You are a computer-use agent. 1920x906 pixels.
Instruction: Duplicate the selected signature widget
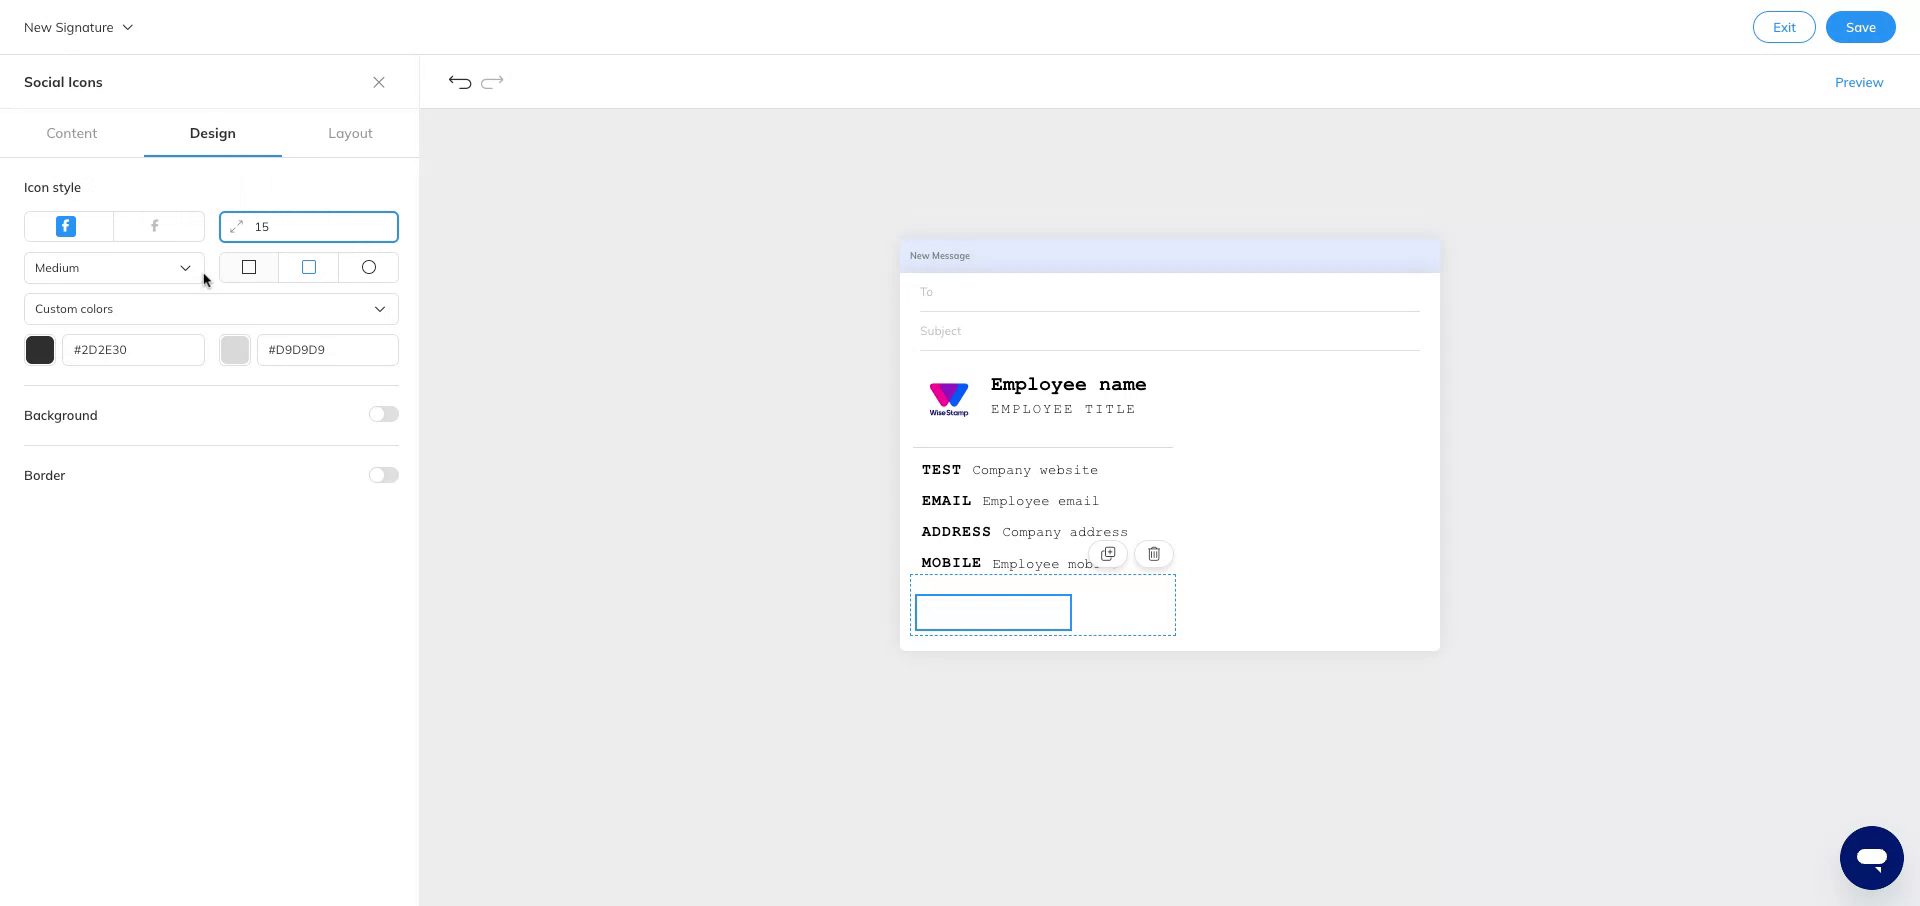point(1108,554)
